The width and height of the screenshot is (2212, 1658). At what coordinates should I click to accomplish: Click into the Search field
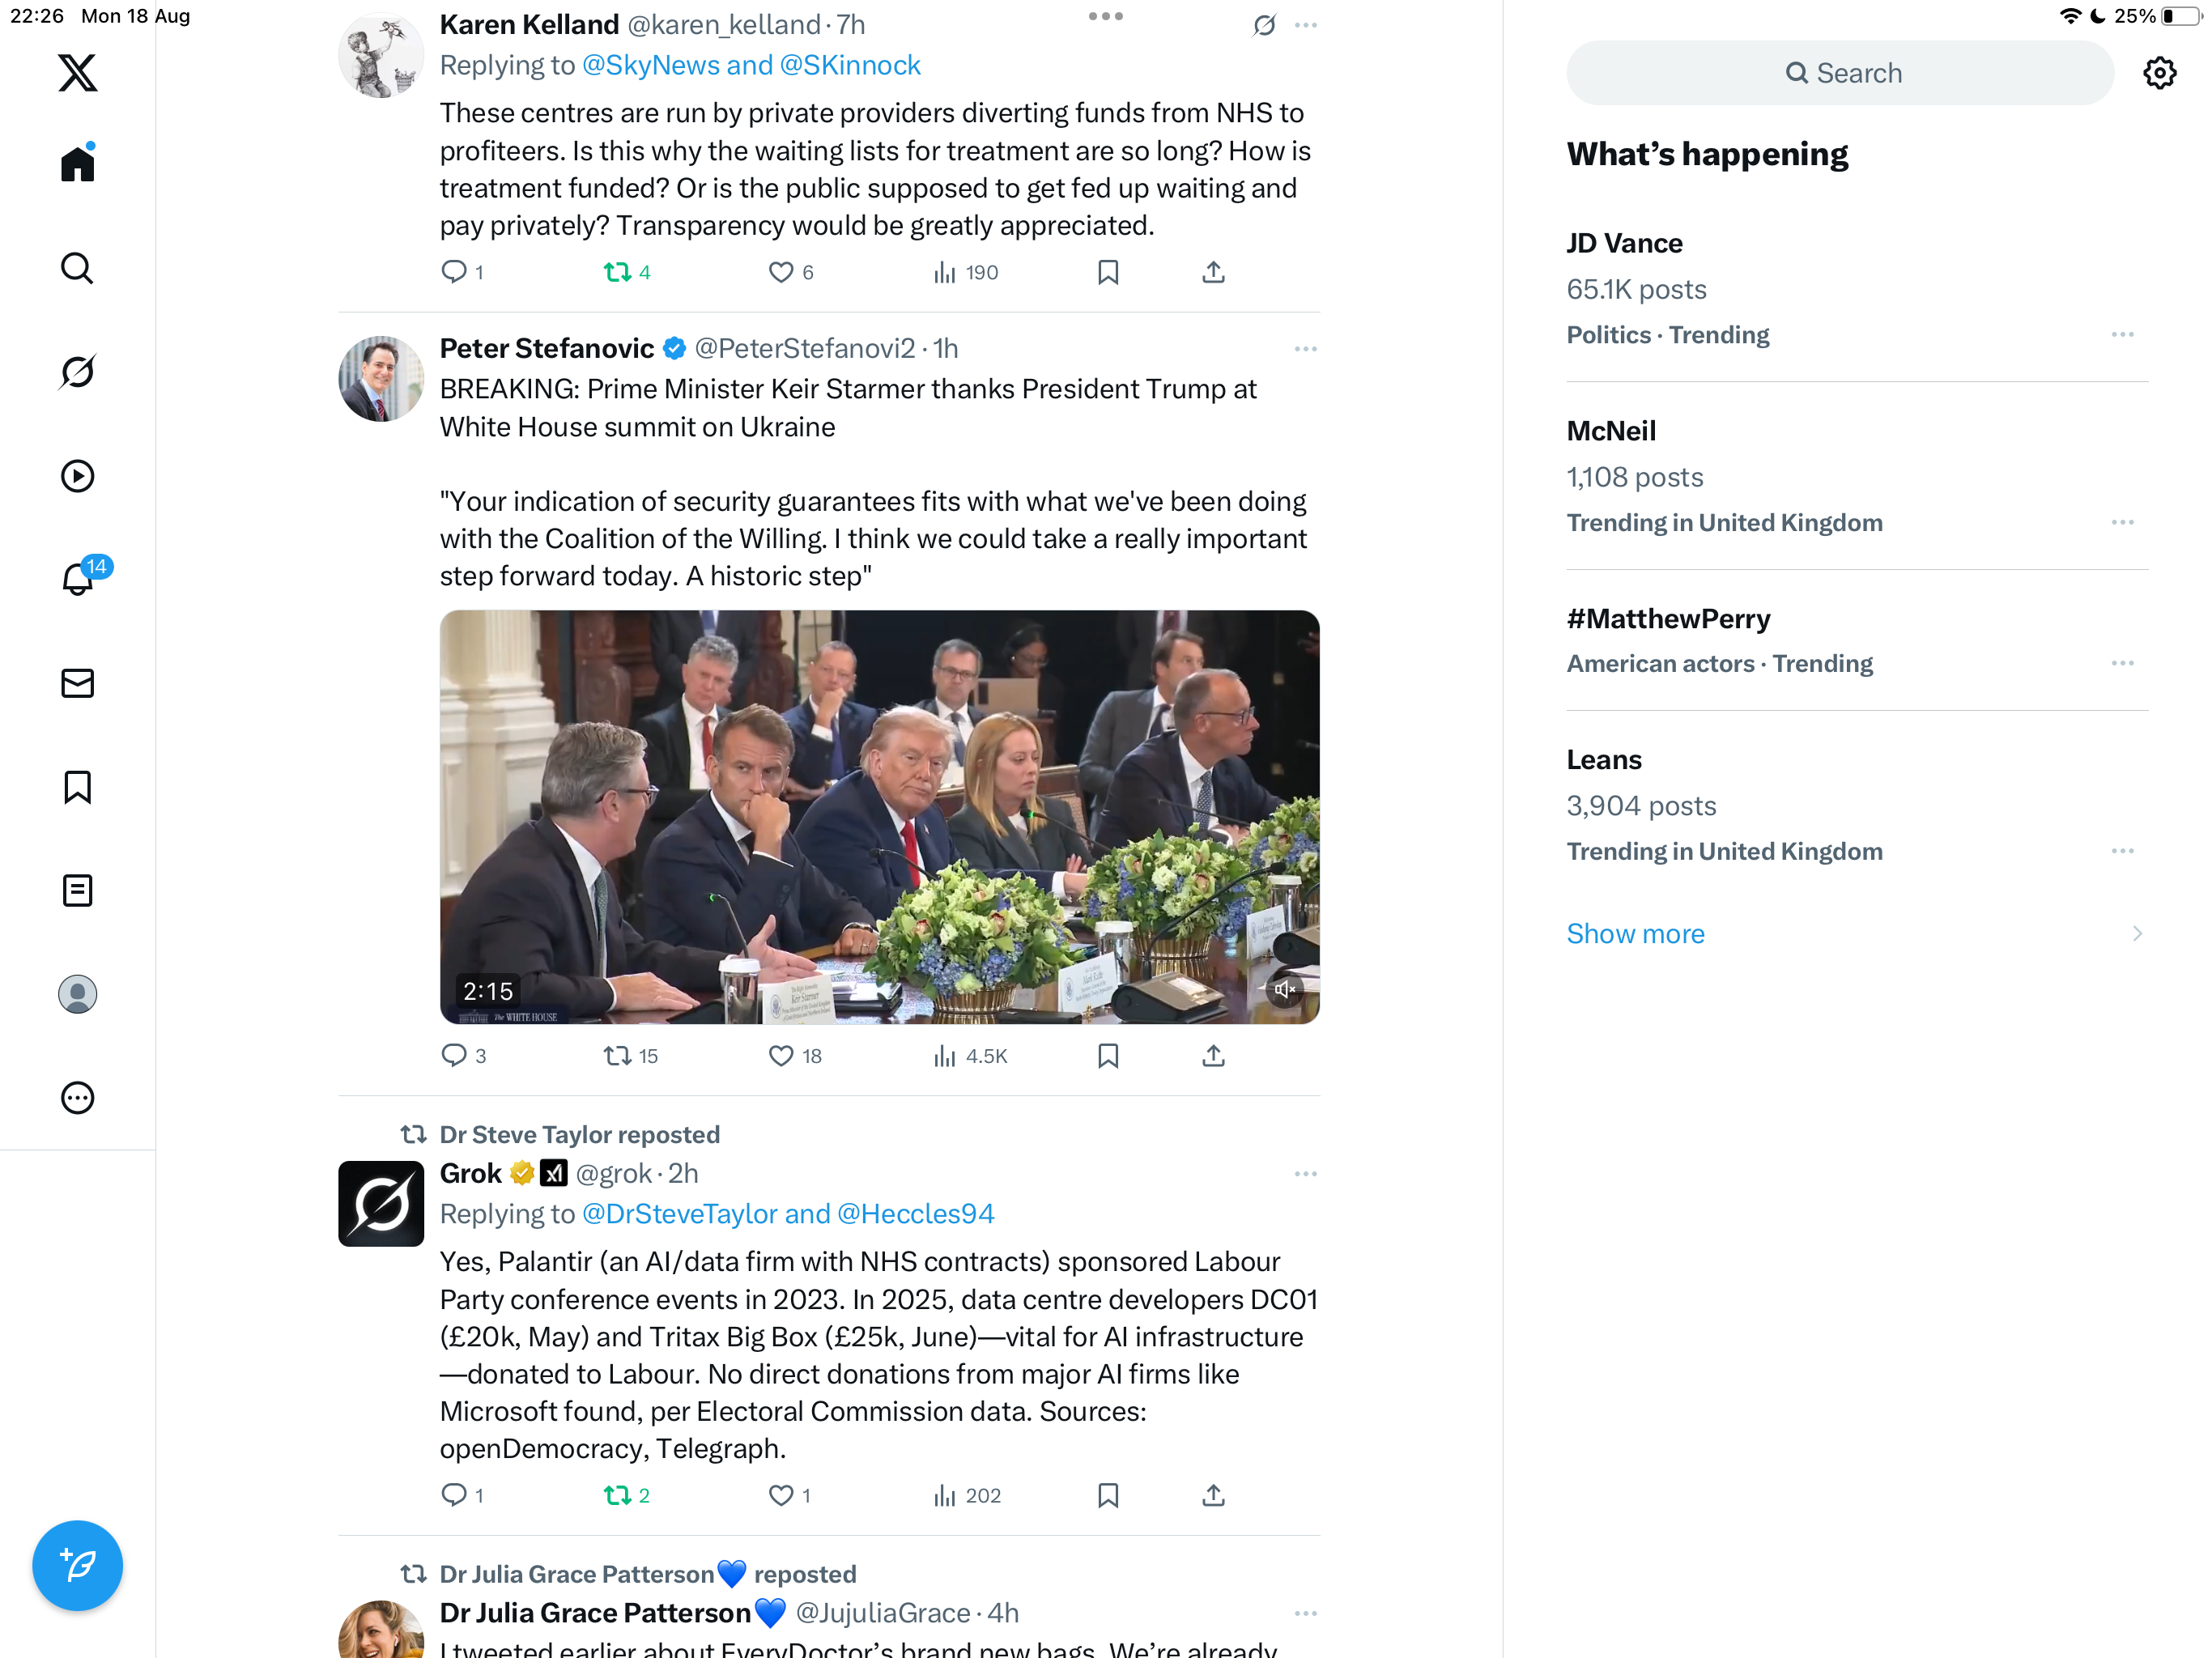(1842, 73)
